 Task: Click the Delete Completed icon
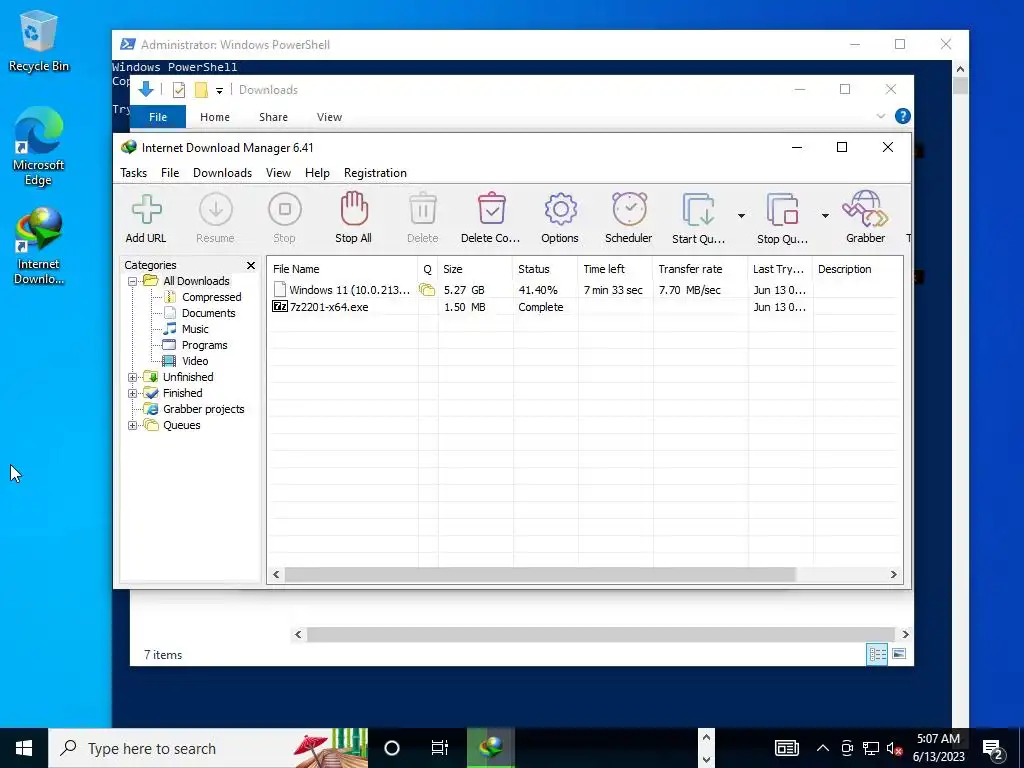point(491,209)
